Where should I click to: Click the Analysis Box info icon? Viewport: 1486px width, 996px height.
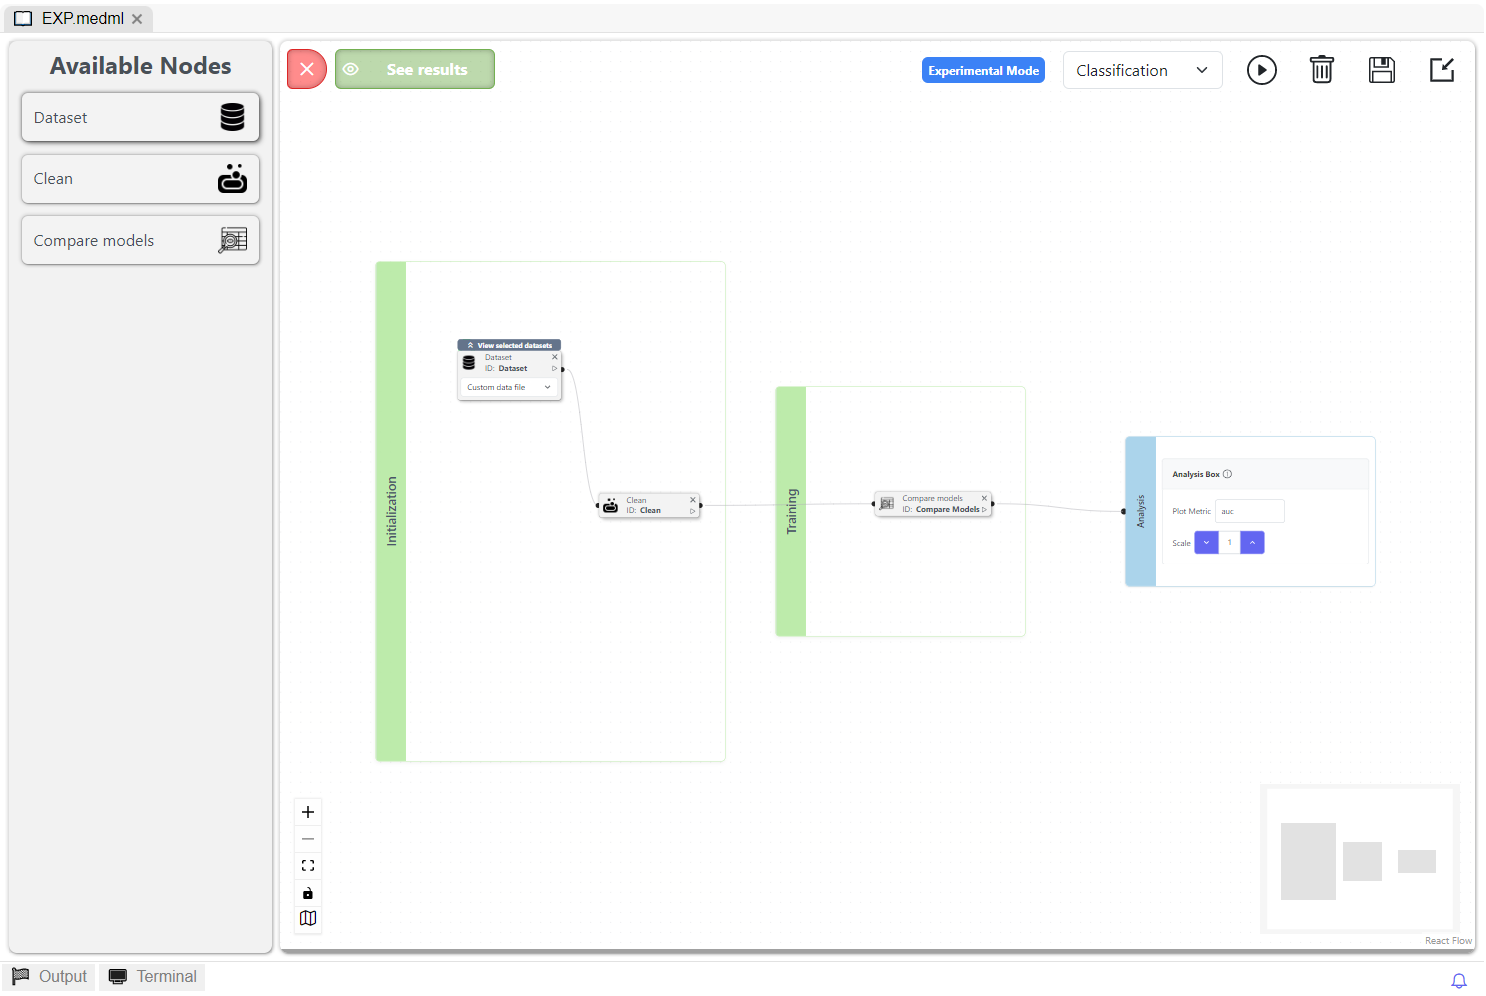(x=1228, y=474)
